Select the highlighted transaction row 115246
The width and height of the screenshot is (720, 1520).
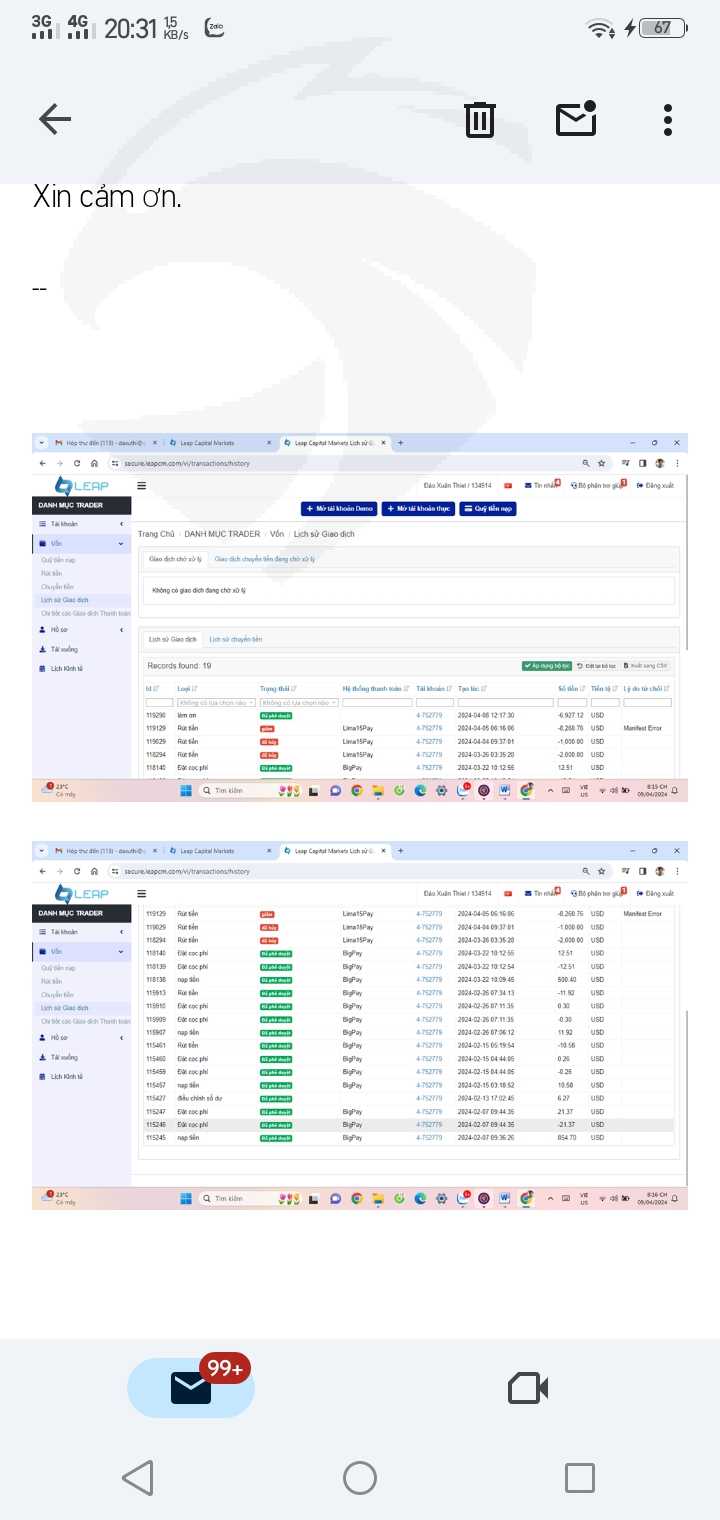[400, 1124]
